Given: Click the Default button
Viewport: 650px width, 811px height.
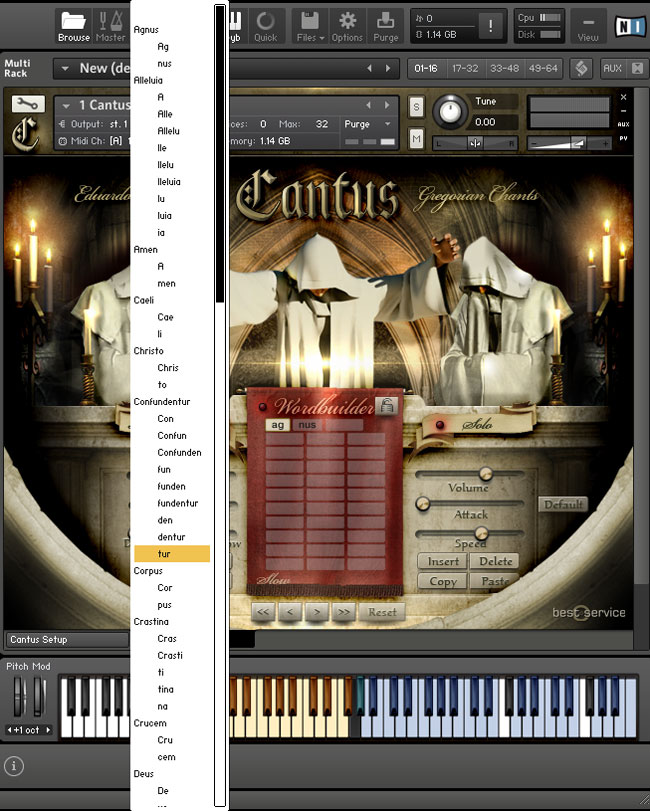Looking at the screenshot, I should [x=561, y=505].
